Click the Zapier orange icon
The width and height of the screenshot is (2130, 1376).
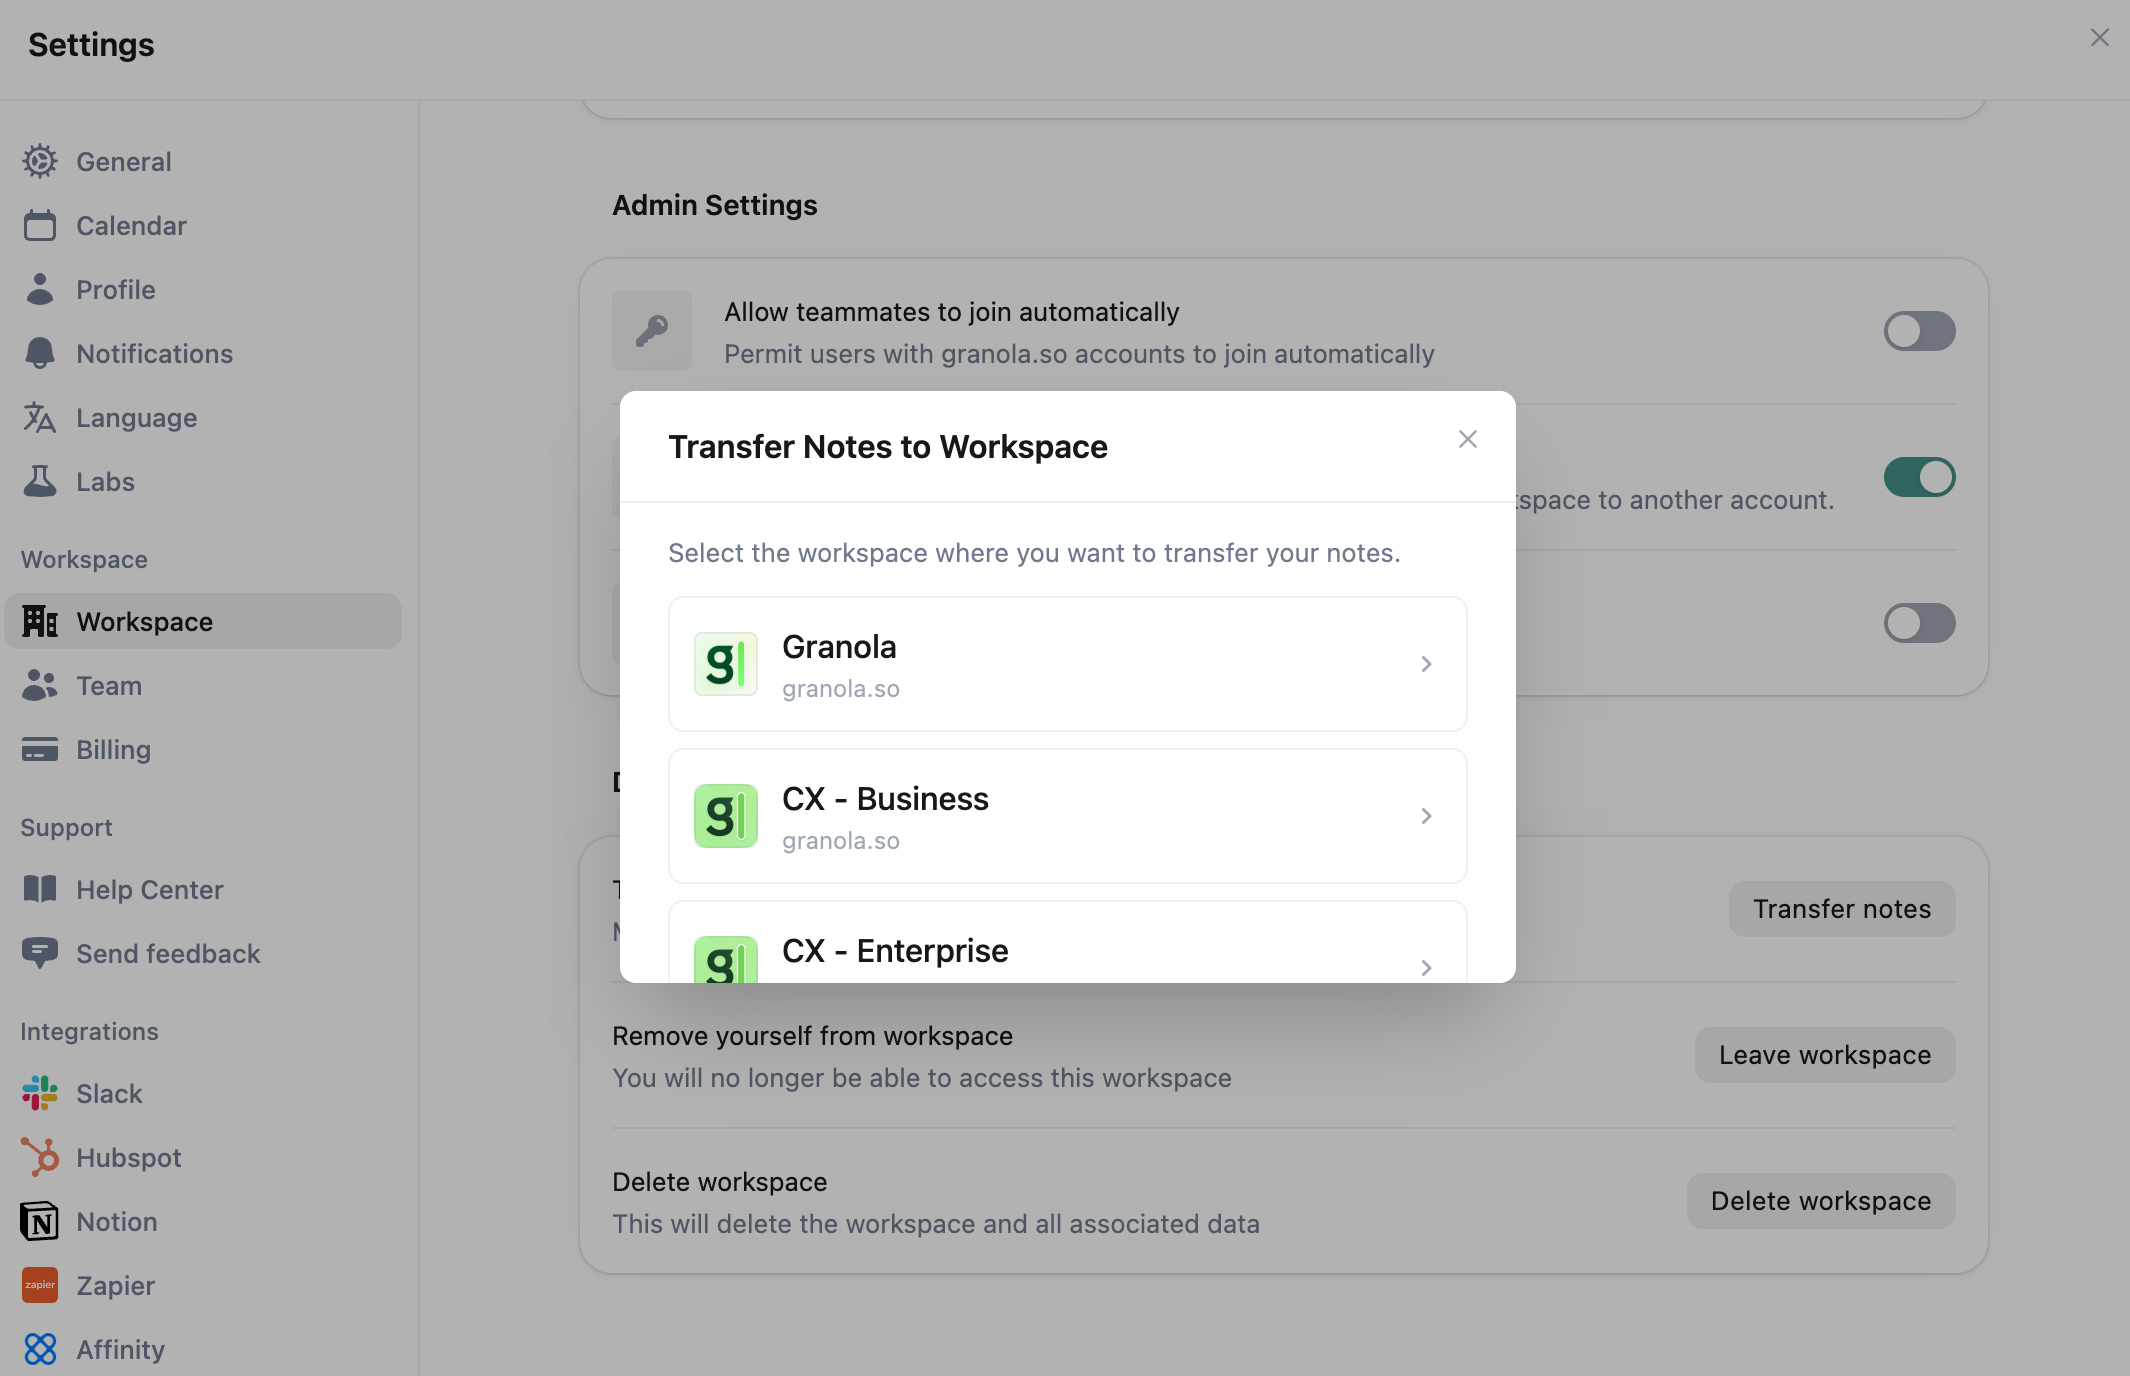(40, 1285)
